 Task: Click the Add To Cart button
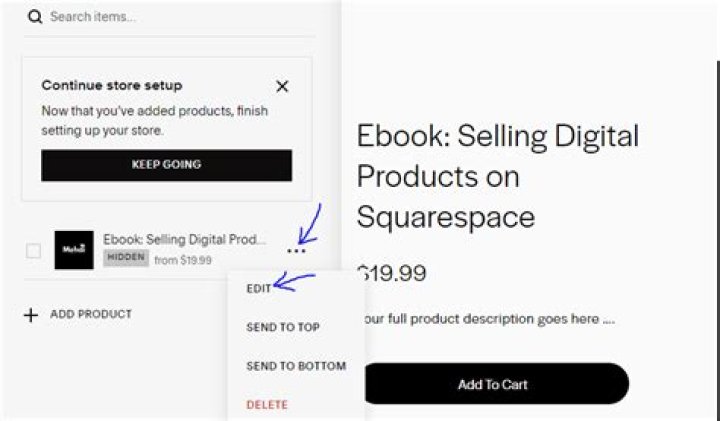pos(495,384)
